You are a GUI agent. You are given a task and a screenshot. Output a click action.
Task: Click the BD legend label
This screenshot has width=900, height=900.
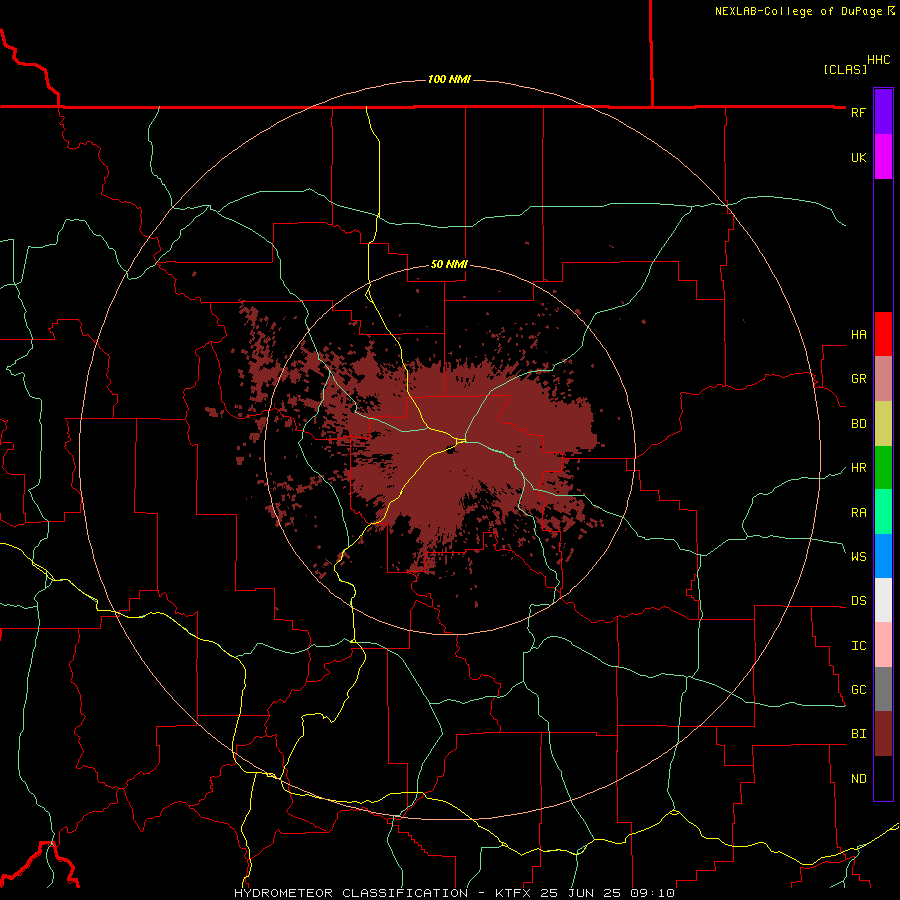point(859,424)
